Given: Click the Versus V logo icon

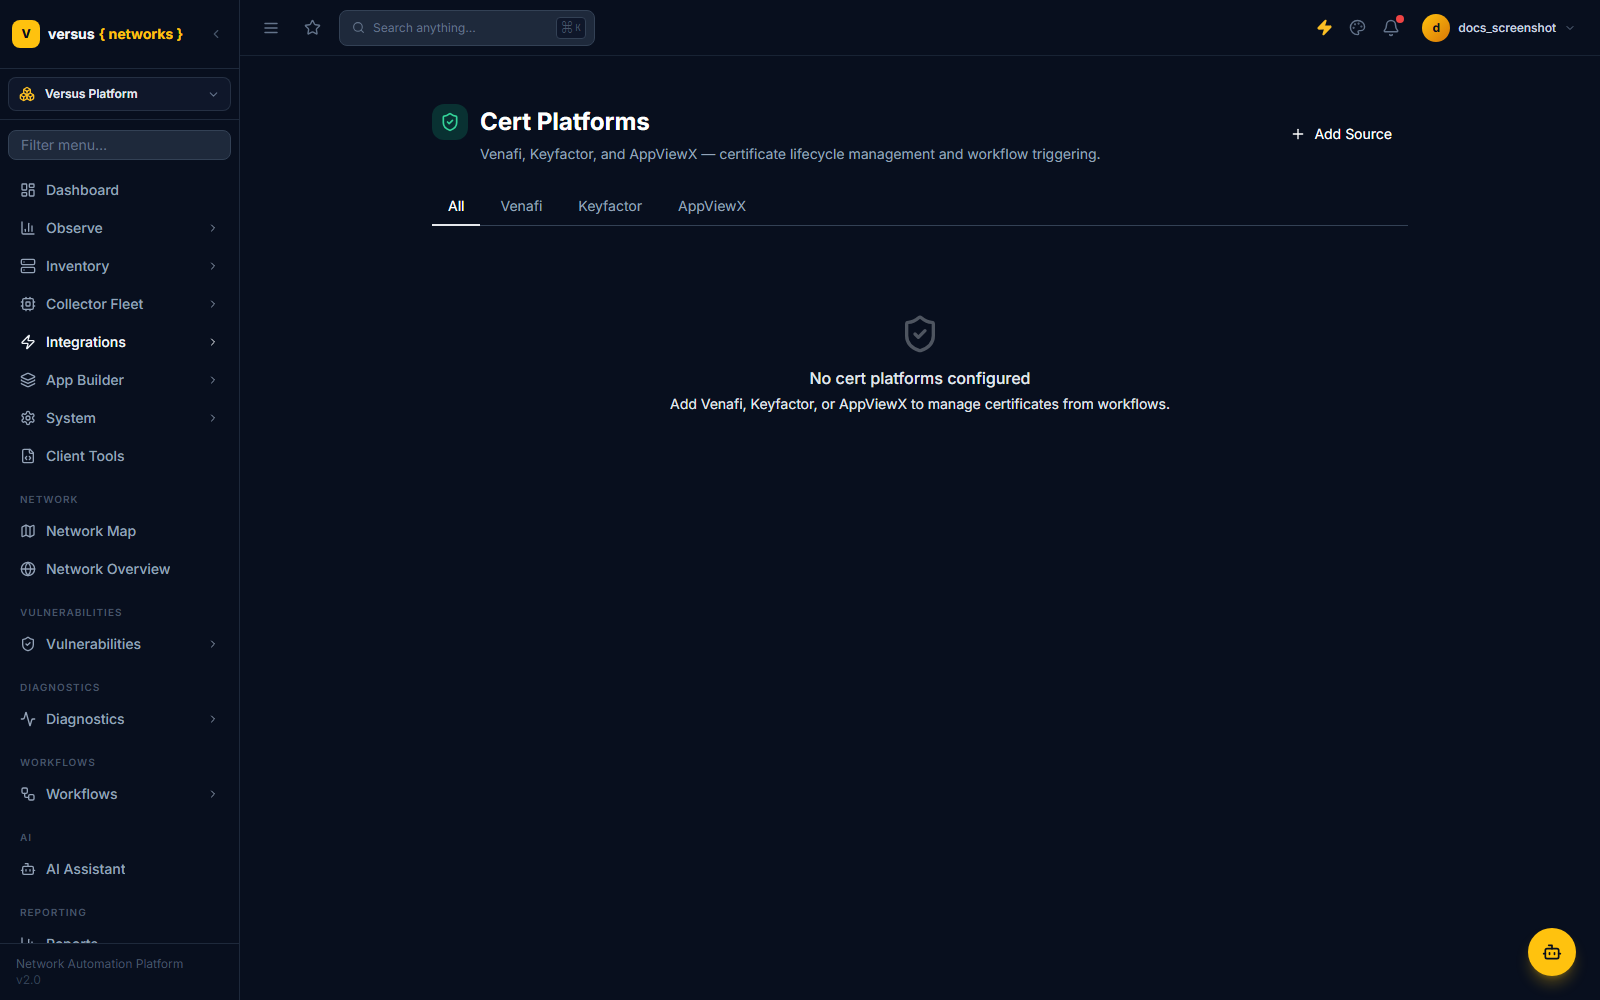Looking at the screenshot, I should (x=26, y=34).
